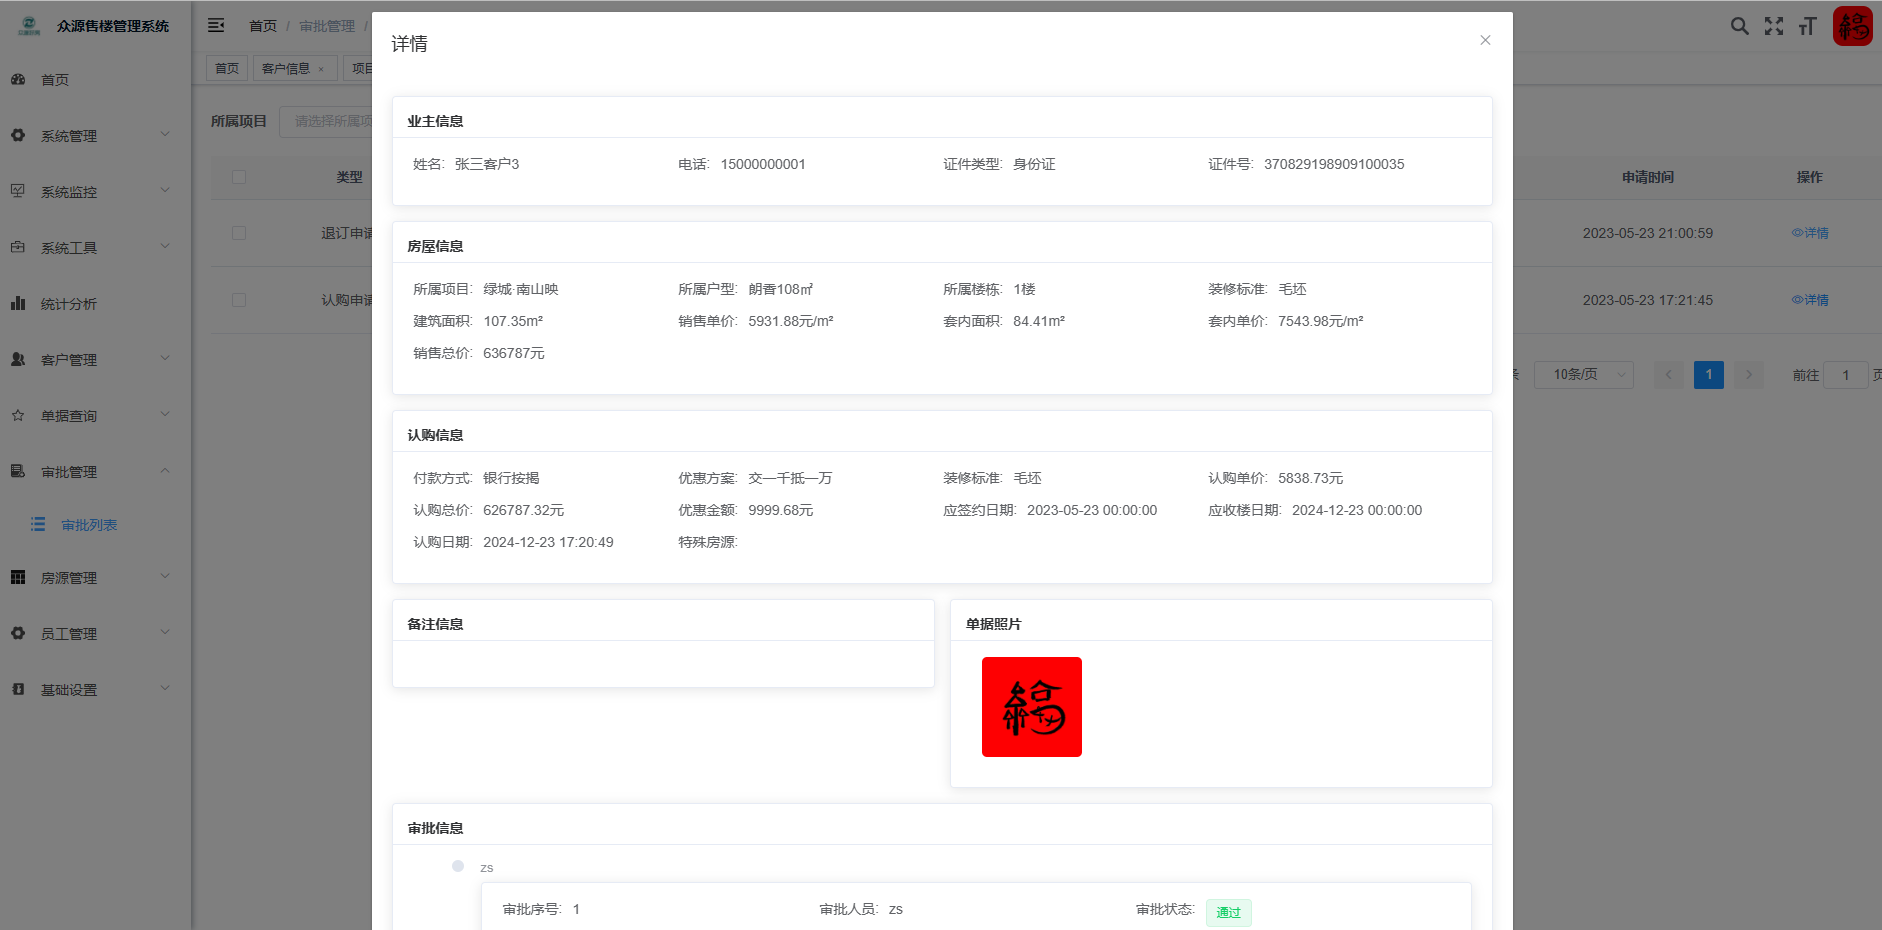Click the 认购总价 value 626787.32元
Viewport: 1882px width, 930px height.
[x=524, y=510]
